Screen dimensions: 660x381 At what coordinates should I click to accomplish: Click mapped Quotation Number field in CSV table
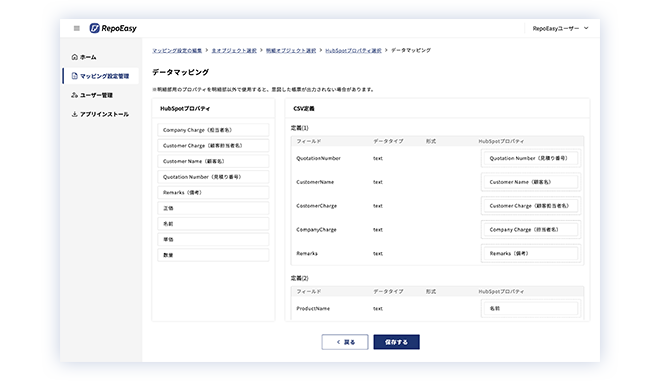click(x=531, y=158)
